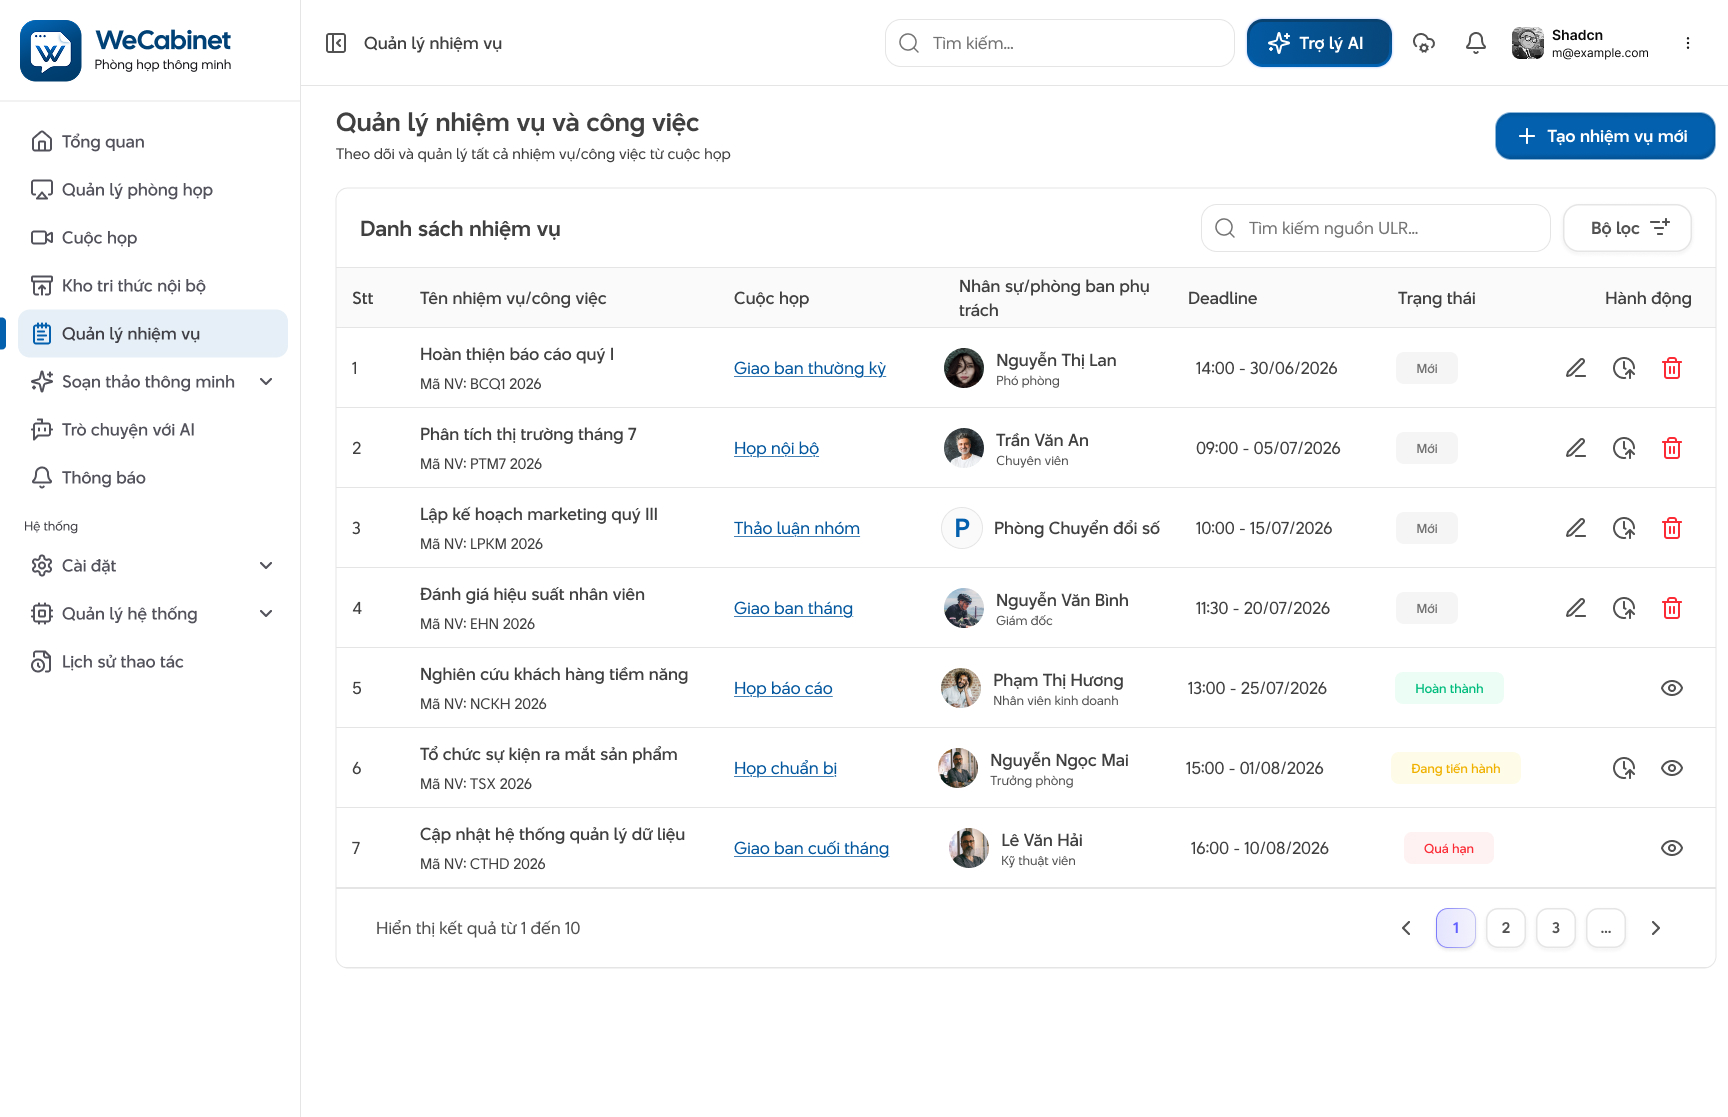Focus Tìm kiếm nguồn ULR search field
Image resolution: width=1728 pixels, height=1117 pixels.
pyautogui.click(x=1376, y=228)
